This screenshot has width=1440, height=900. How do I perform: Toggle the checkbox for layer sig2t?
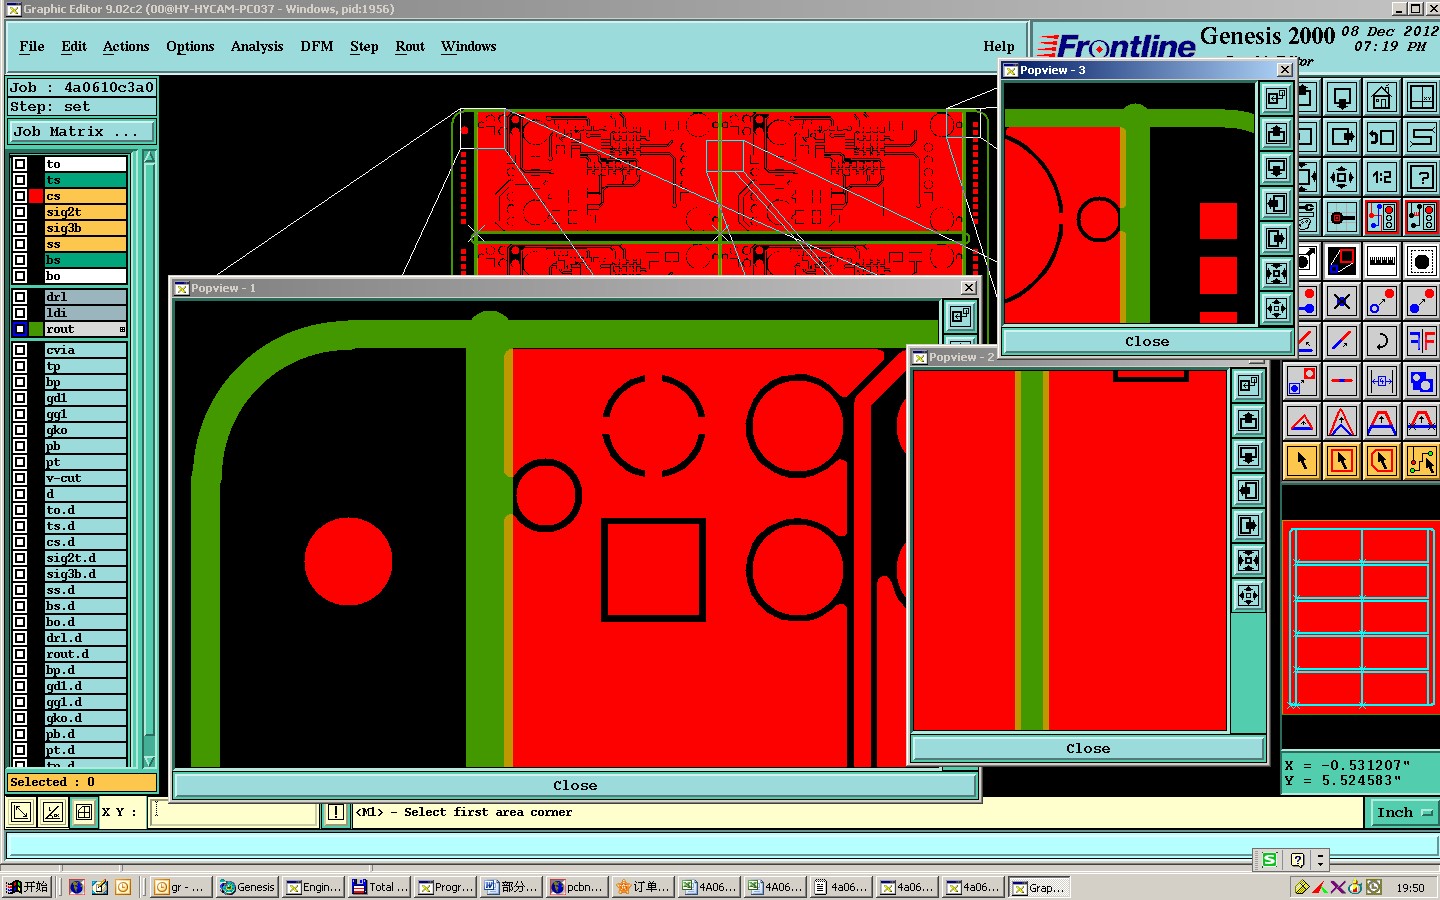coord(20,212)
